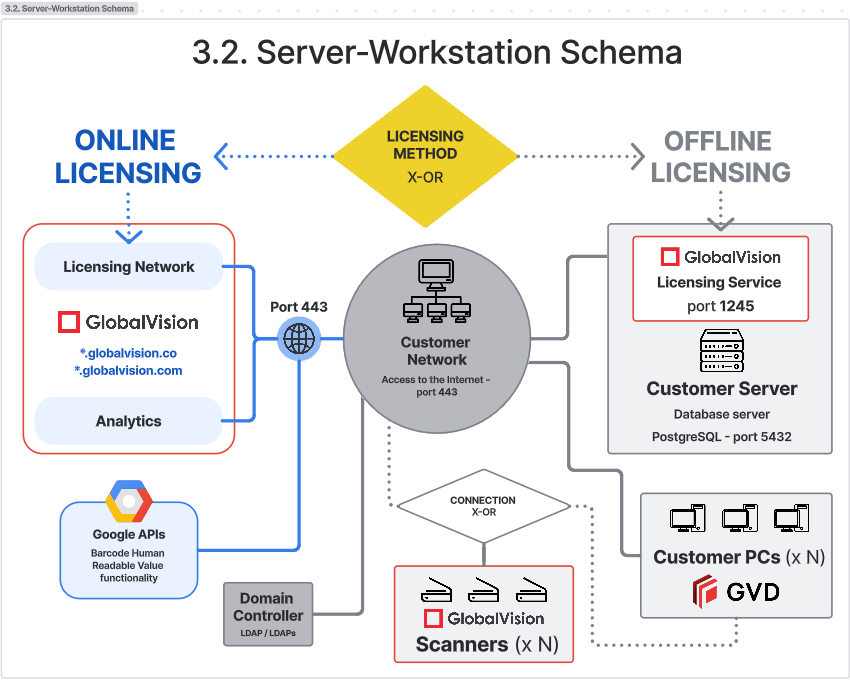Click the Licensing Network pill
This screenshot has height=680, width=850.
129,267
